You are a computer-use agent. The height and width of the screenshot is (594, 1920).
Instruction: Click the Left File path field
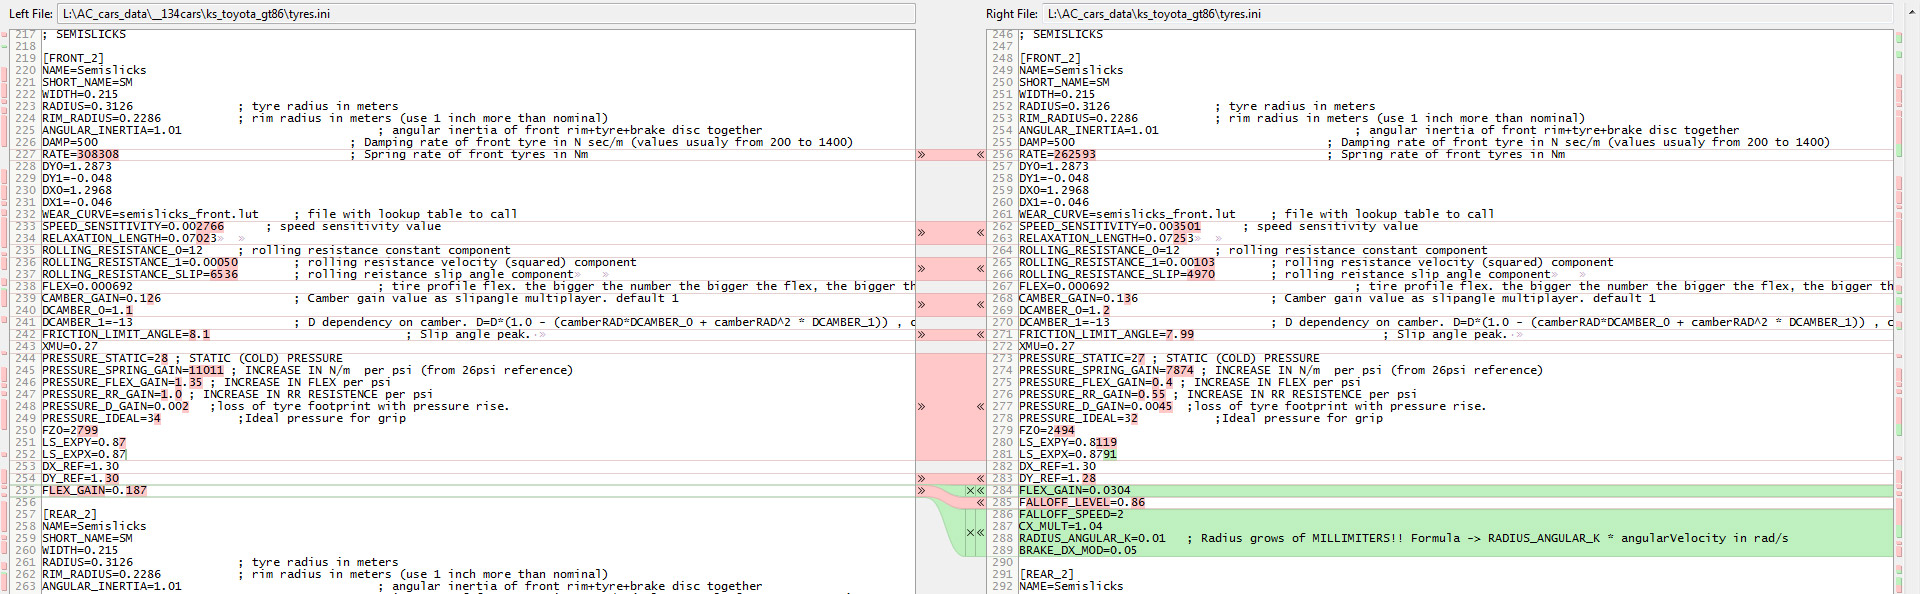[x=486, y=14]
